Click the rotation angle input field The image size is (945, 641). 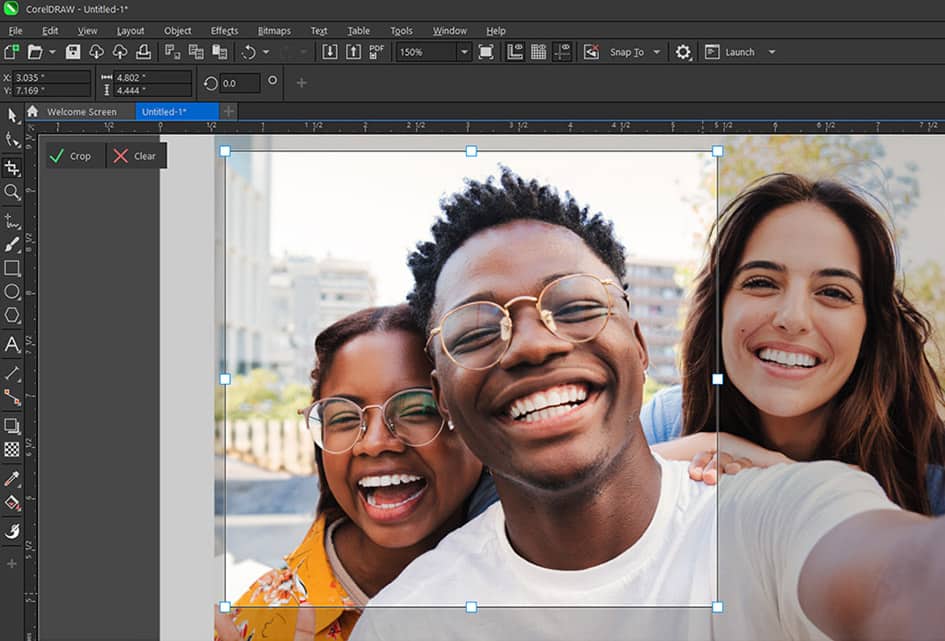click(x=240, y=84)
